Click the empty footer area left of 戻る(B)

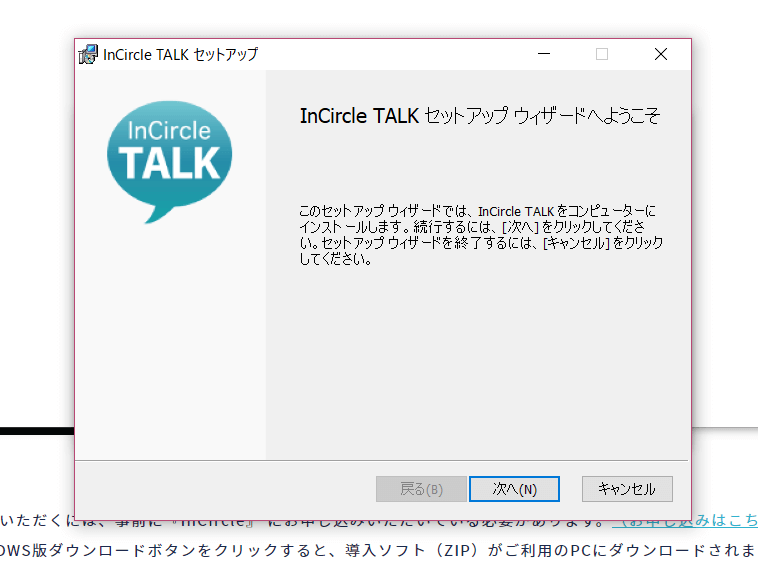(x=220, y=489)
